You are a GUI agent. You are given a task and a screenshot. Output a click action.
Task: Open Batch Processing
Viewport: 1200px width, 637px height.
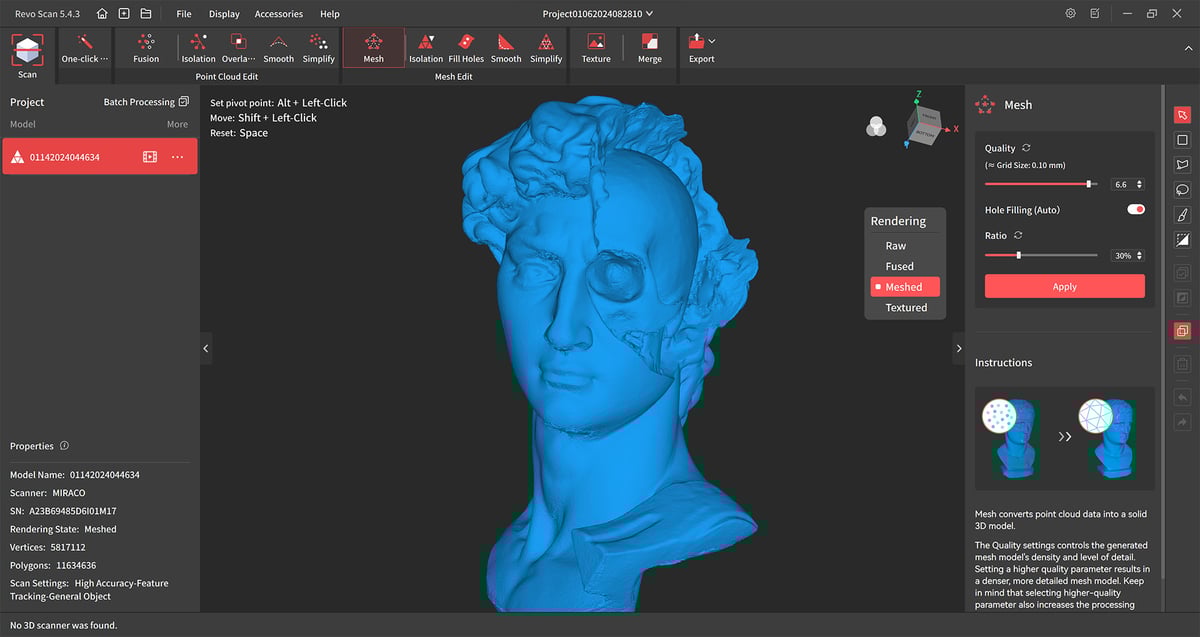click(x=146, y=102)
